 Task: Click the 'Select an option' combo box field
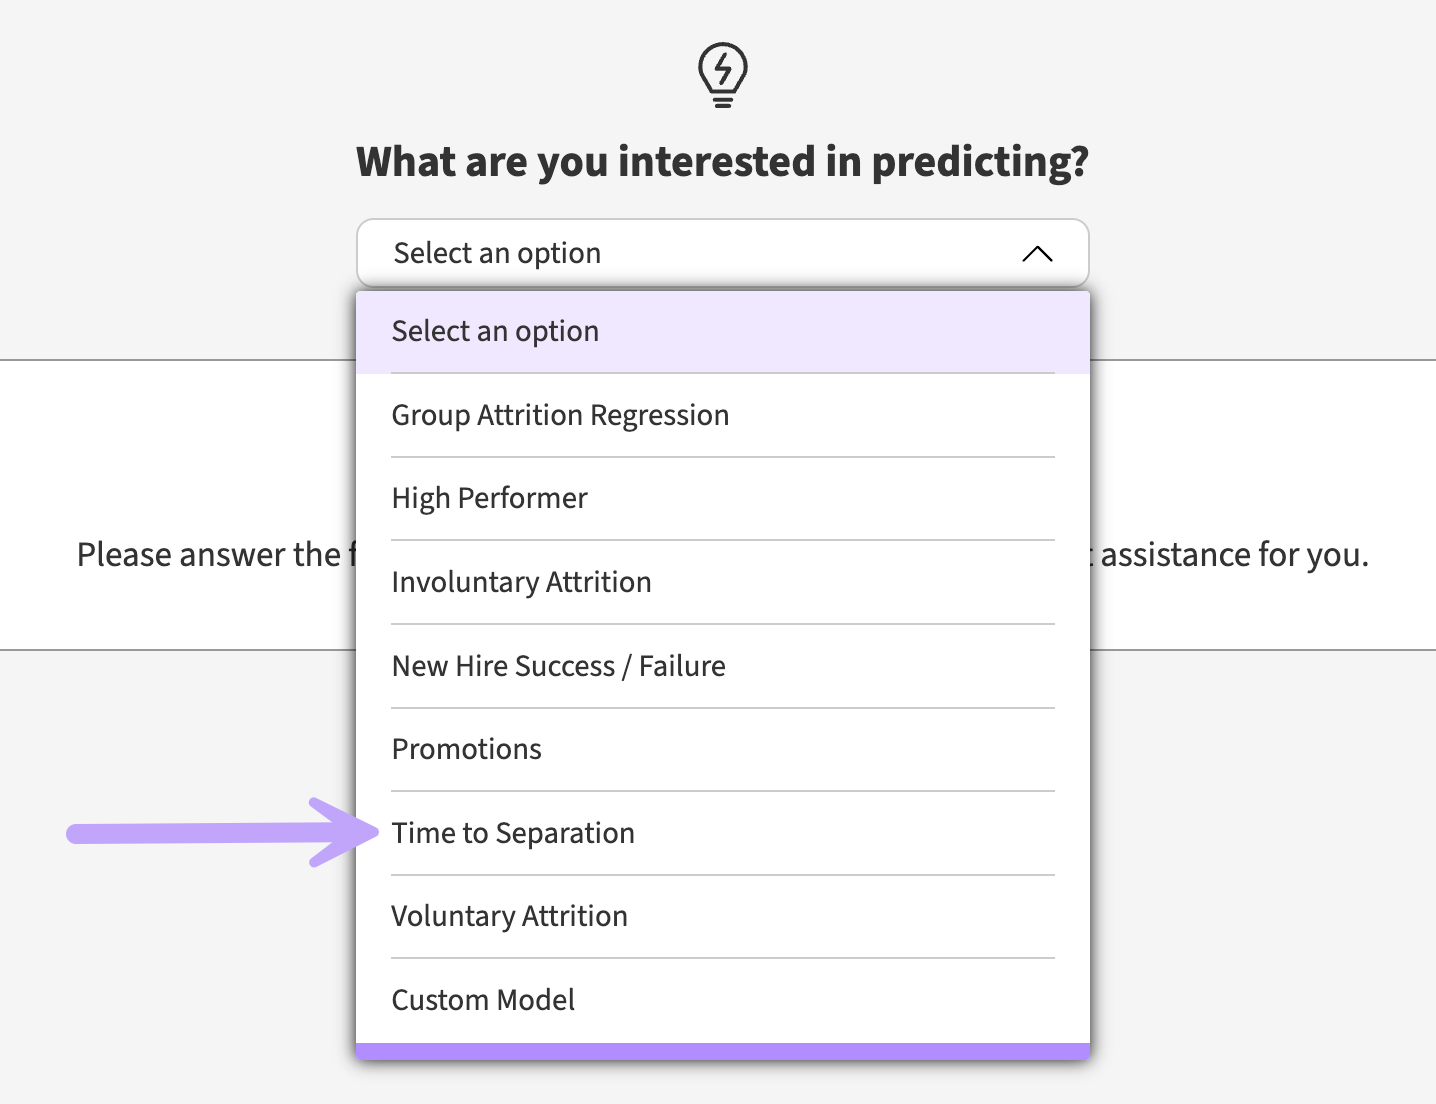click(x=722, y=253)
